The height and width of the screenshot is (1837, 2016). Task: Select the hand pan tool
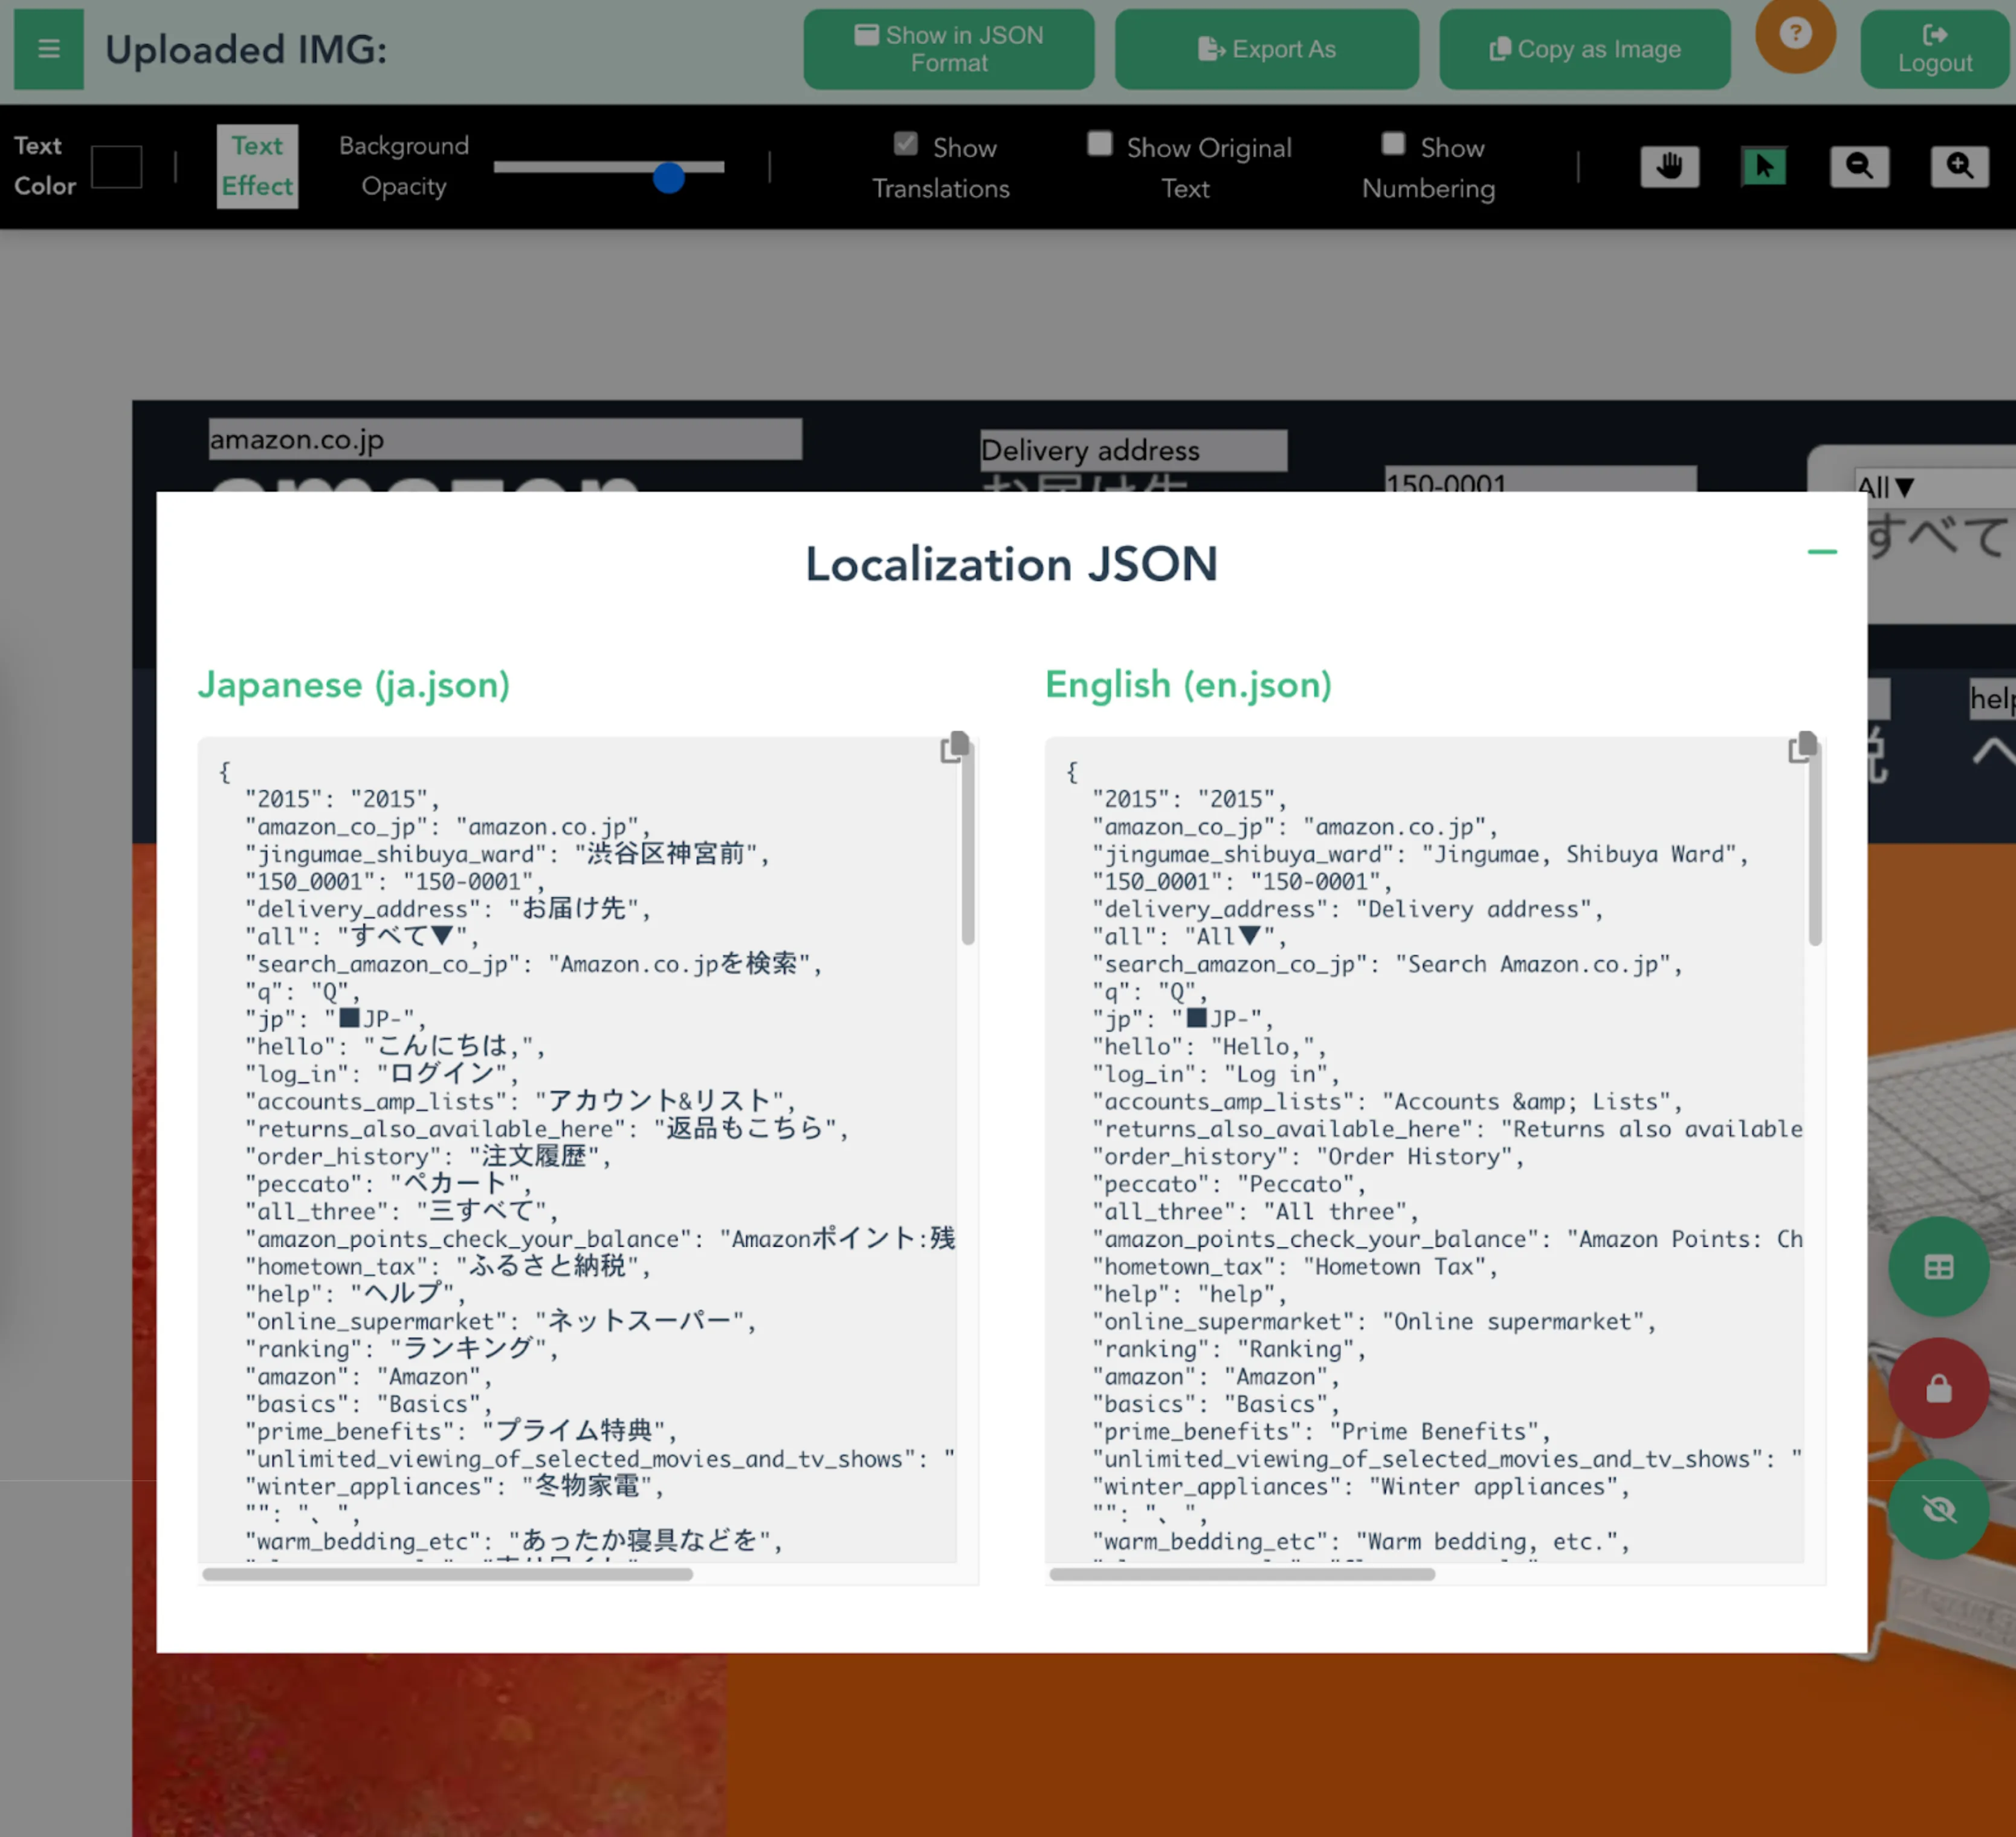pos(1669,166)
